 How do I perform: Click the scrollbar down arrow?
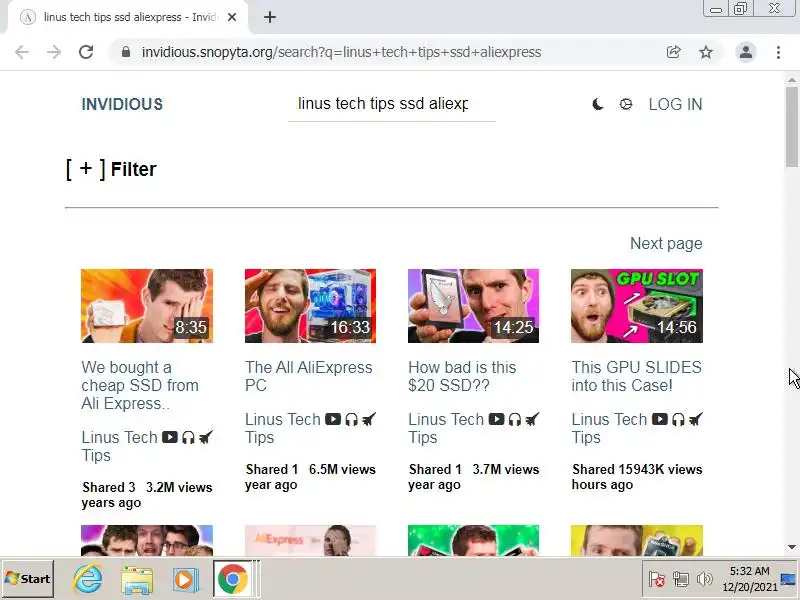(792, 547)
